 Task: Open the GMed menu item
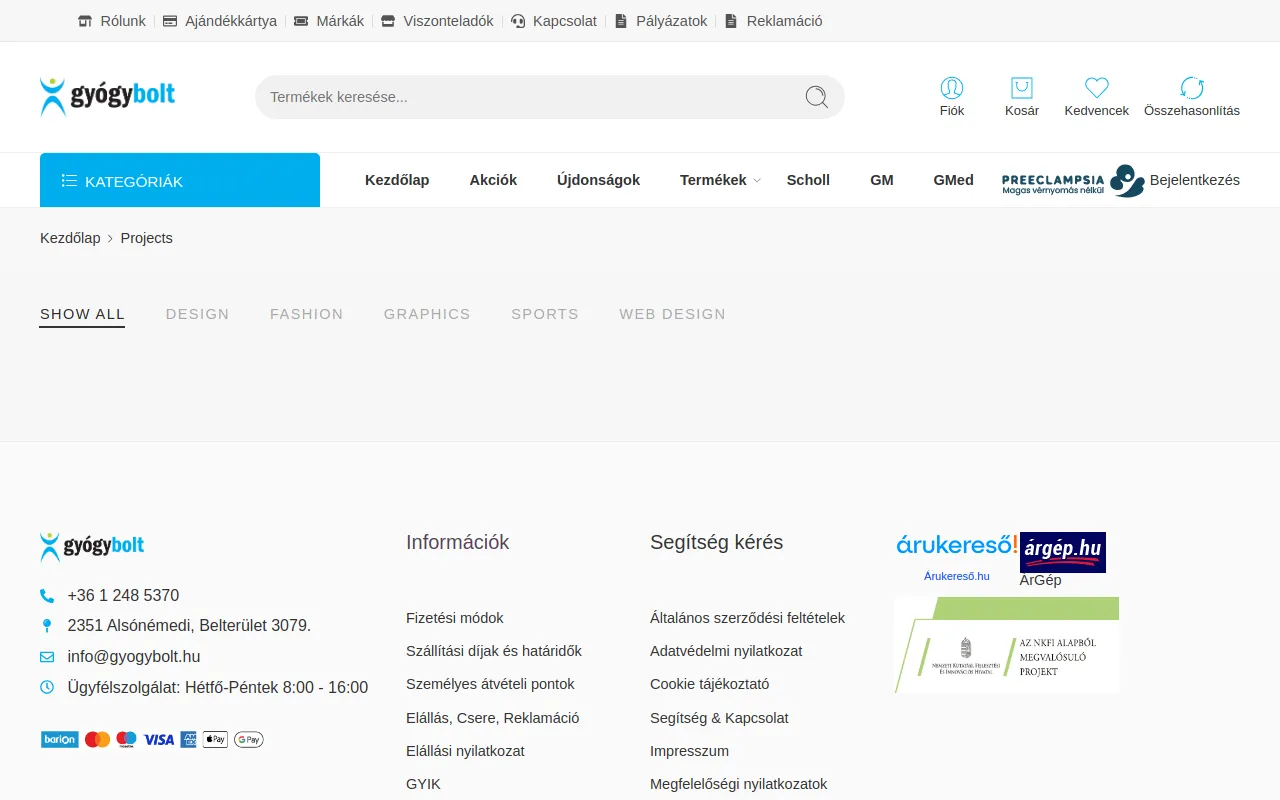click(953, 180)
